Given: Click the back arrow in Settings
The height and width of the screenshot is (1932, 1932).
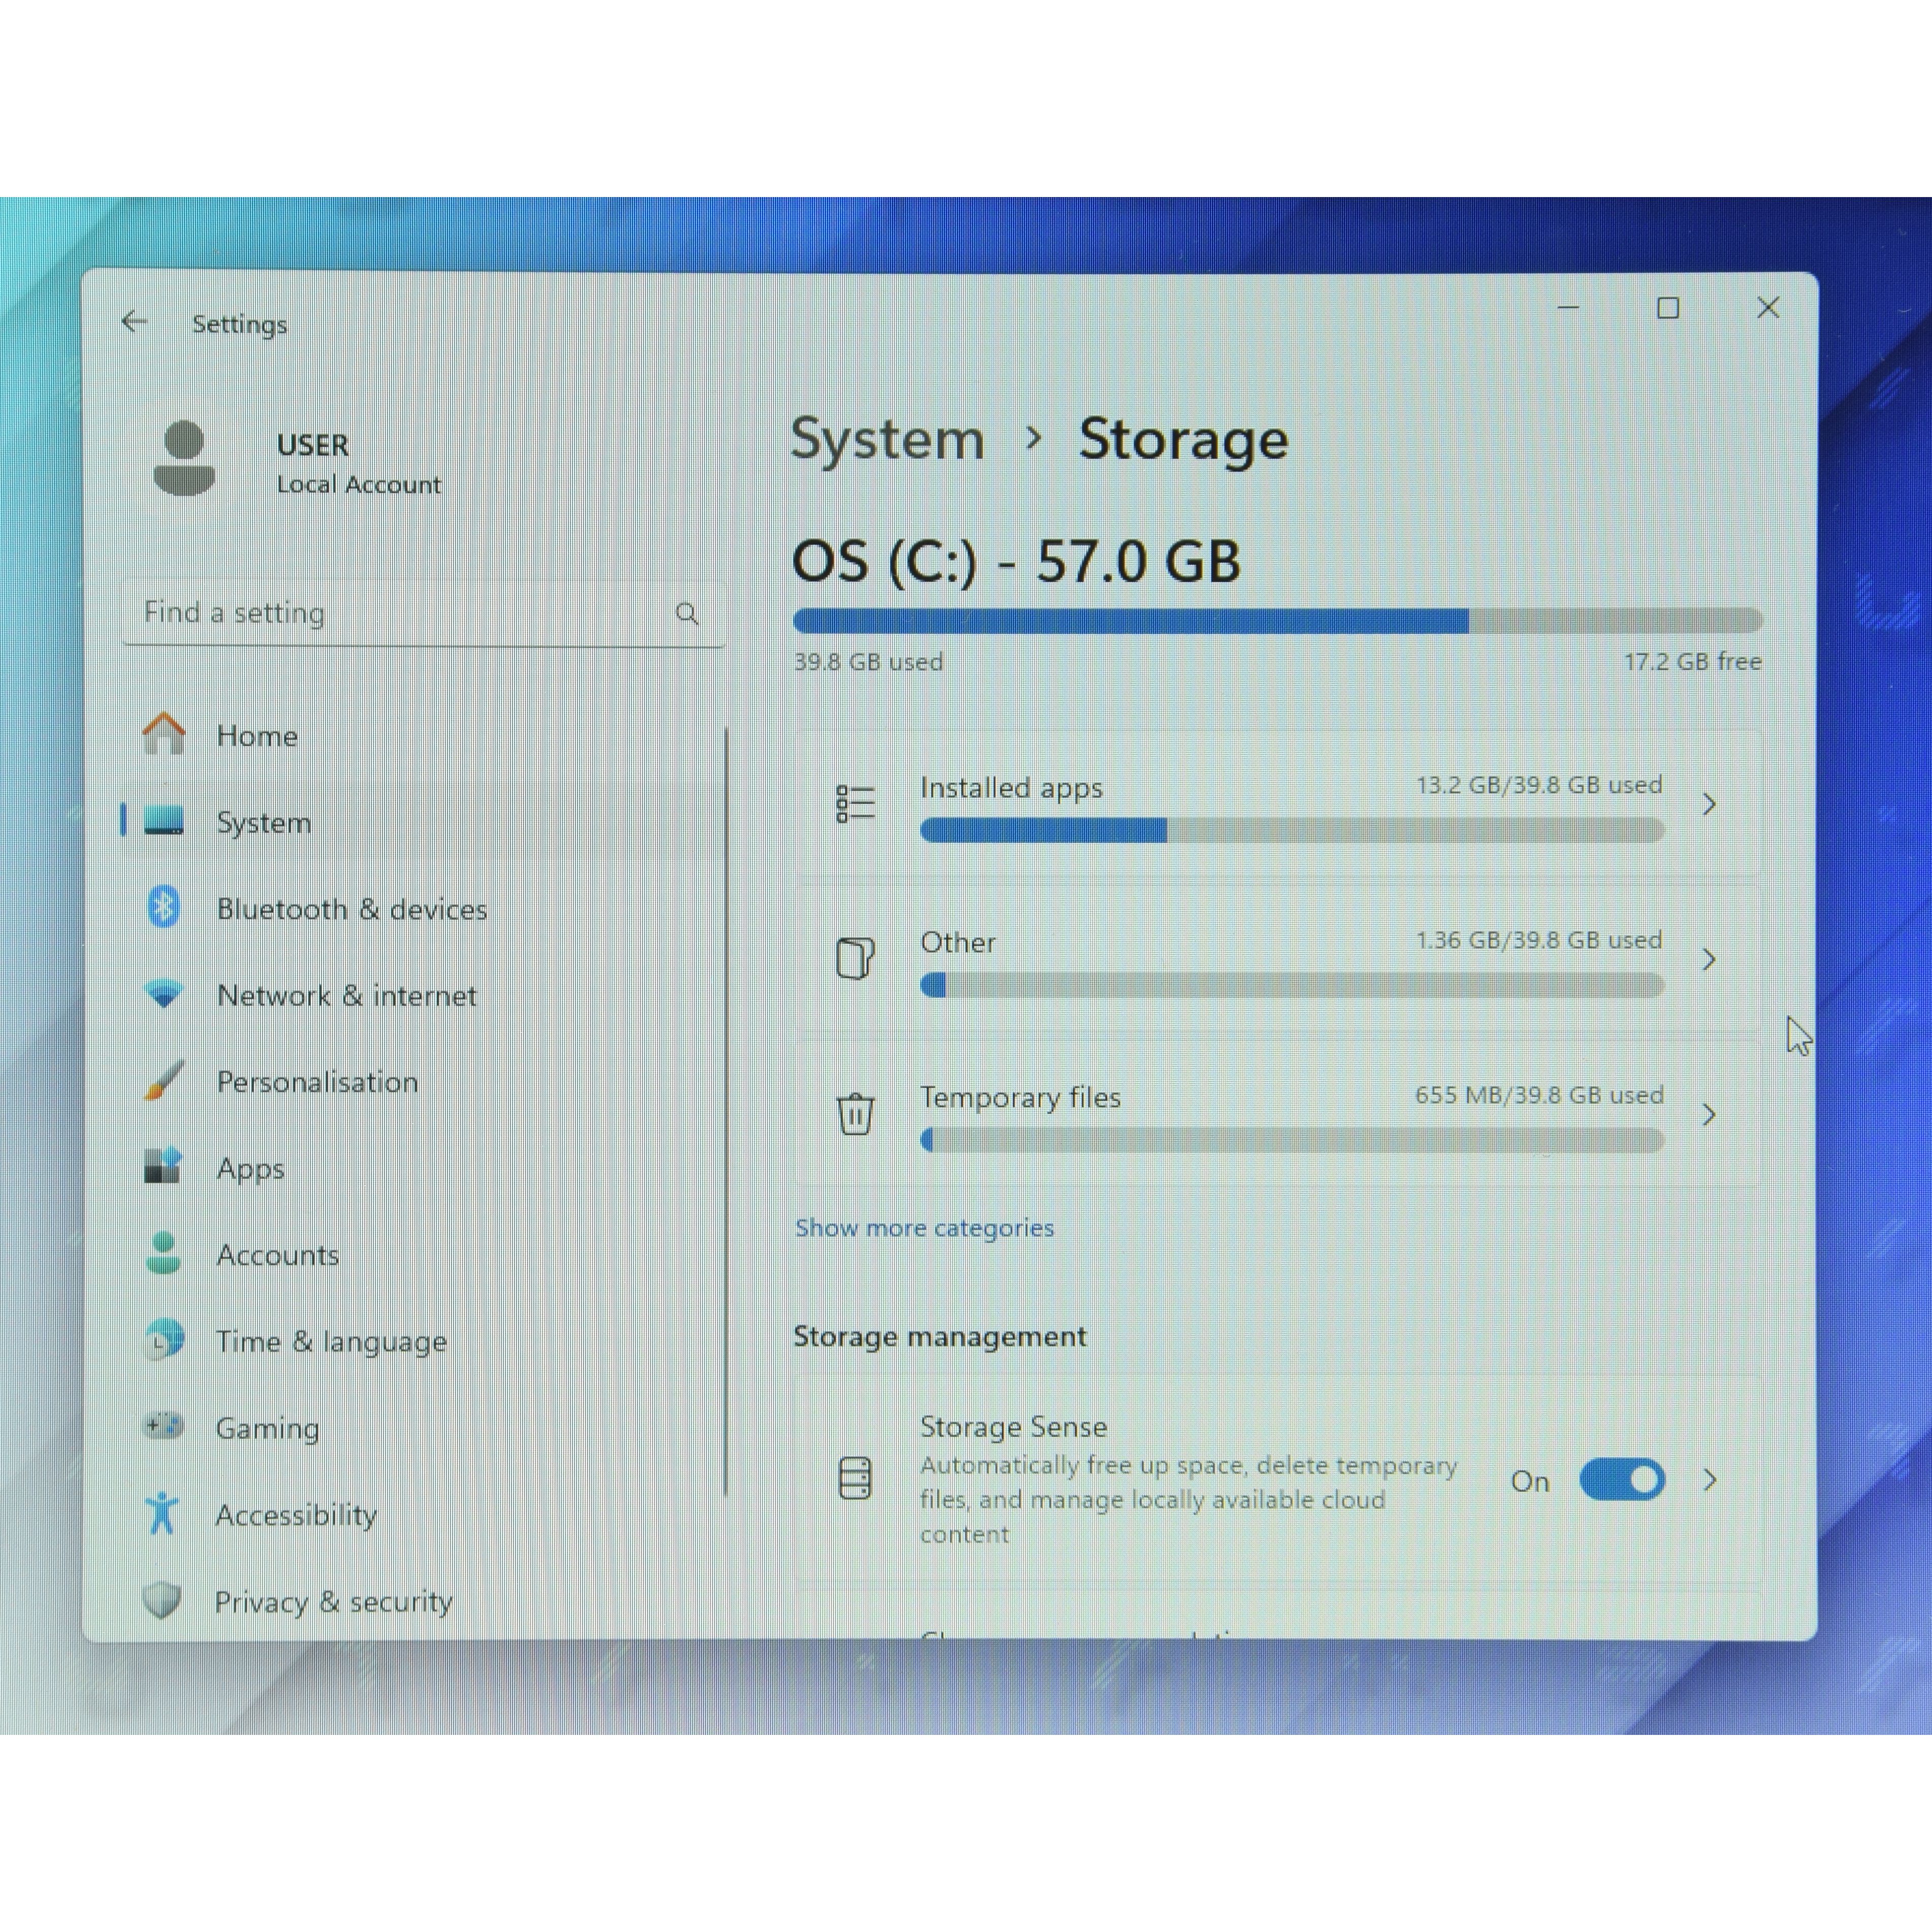Looking at the screenshot, I should [134, 322].
